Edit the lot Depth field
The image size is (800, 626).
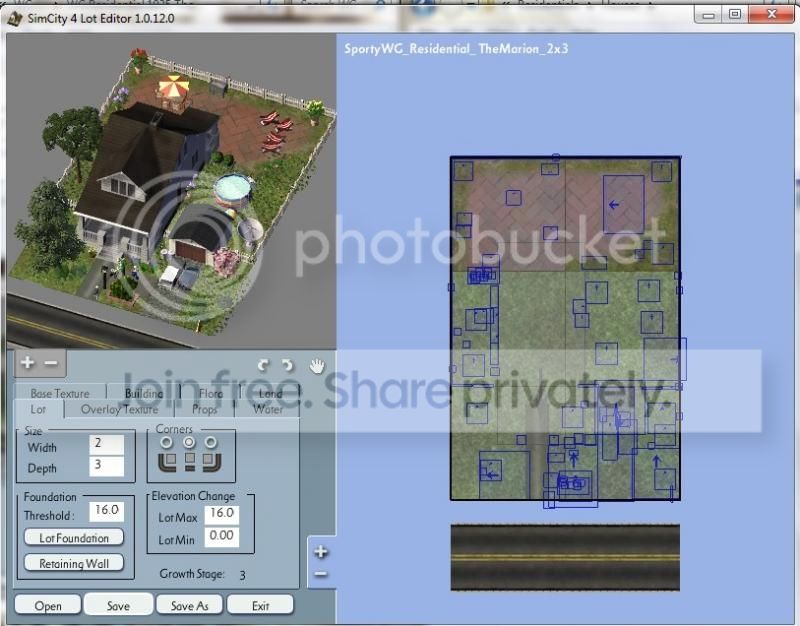pyautogui.click(x=107, y=466)
